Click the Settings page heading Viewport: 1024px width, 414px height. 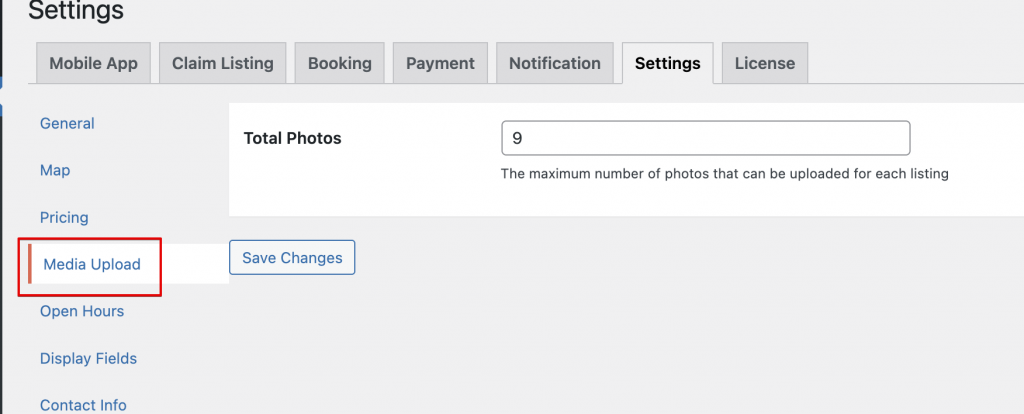click(76, 10)
